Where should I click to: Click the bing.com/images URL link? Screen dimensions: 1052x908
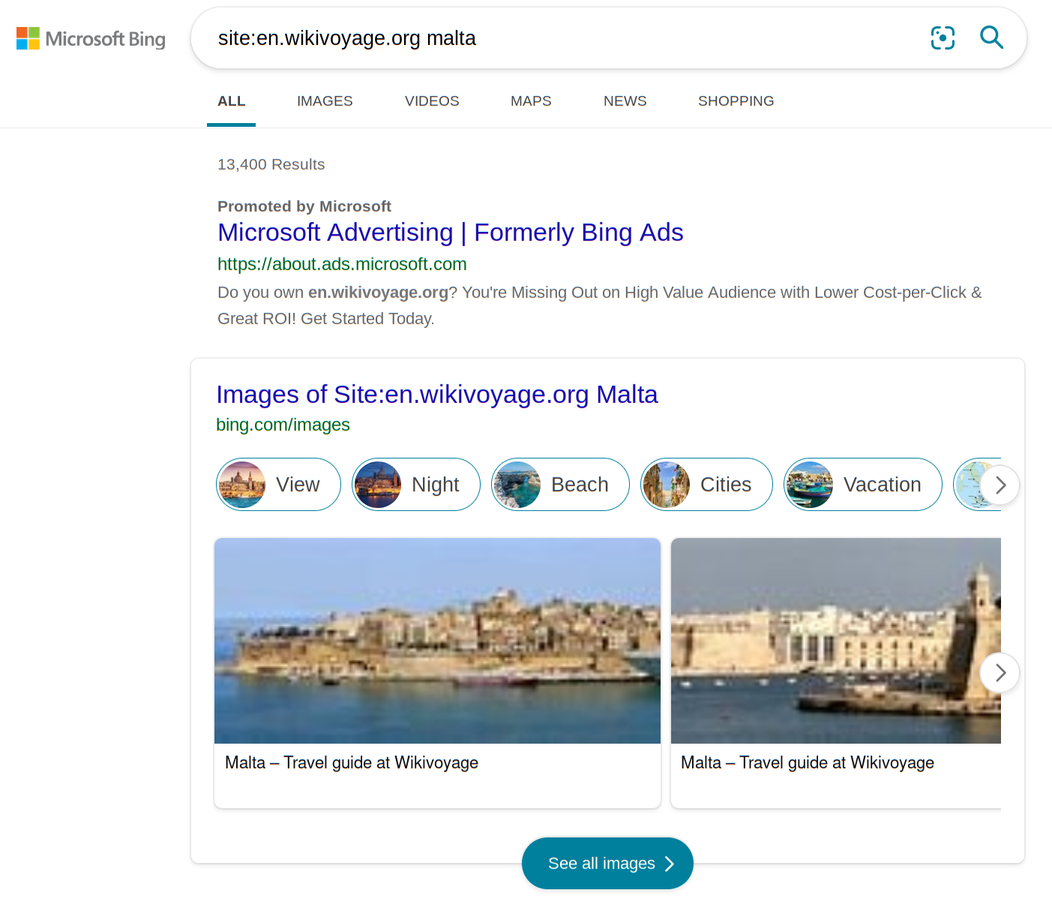(x=282, y=425)
